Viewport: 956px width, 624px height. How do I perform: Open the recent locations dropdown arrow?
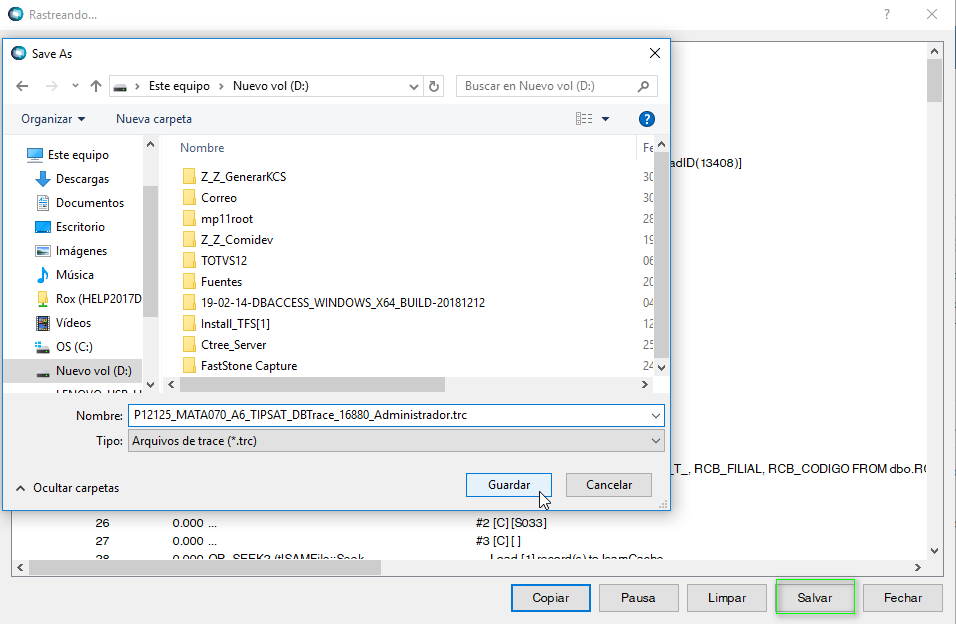point(75,86)
